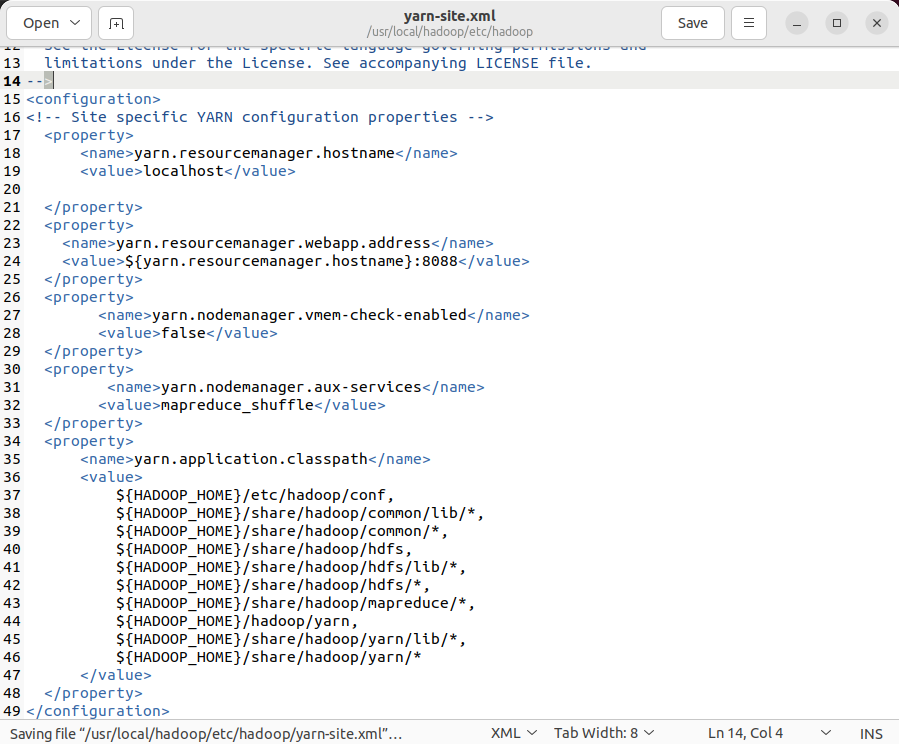899x744 pixels.
Task: Click the share/hadoop/yarn/* line 46
Action: pyautogui.click(x=269, y=657)
